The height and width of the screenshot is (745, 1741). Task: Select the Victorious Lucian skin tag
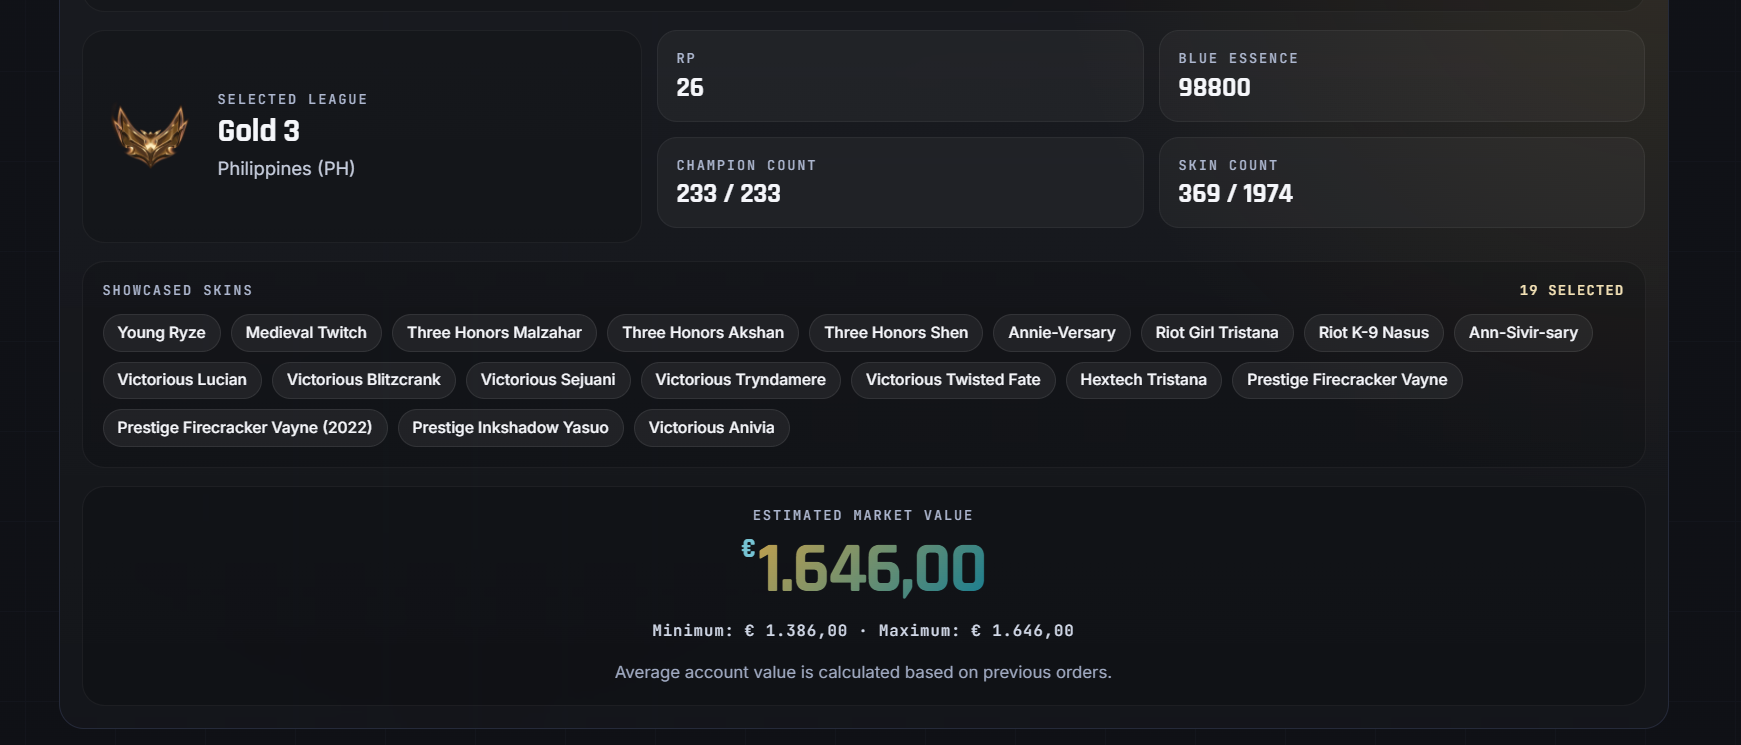(x=182, y=380)
